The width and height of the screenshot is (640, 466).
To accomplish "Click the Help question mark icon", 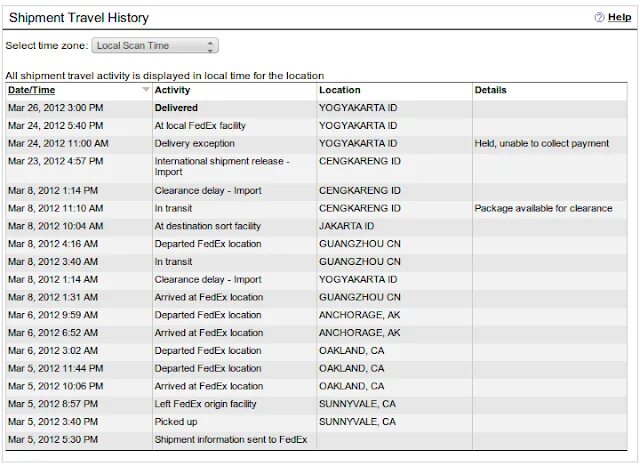I will 599,17.
